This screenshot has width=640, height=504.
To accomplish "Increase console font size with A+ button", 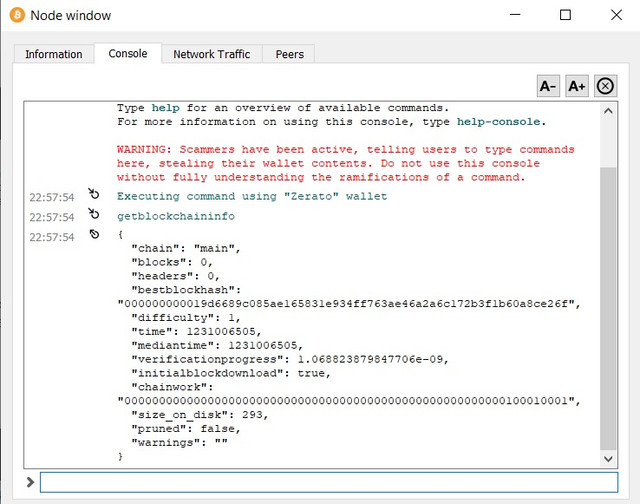I will tap(577, 86).
